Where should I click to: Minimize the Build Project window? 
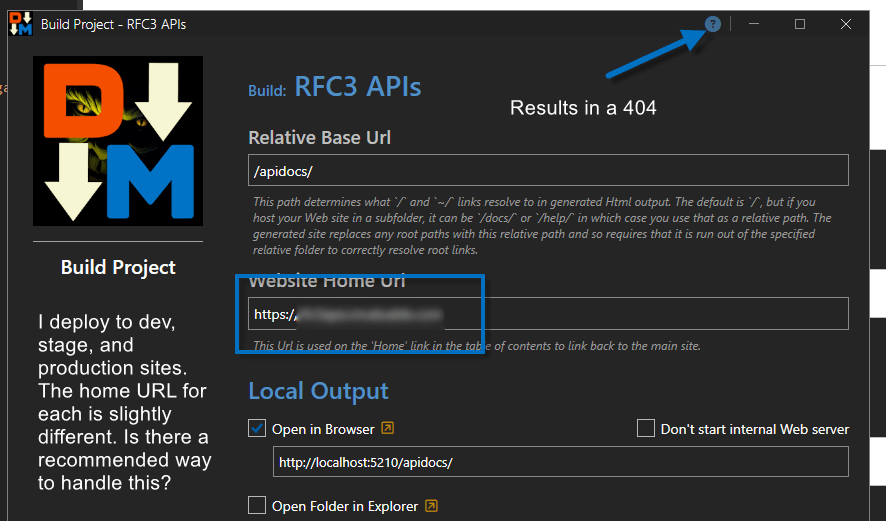[755, 24]
